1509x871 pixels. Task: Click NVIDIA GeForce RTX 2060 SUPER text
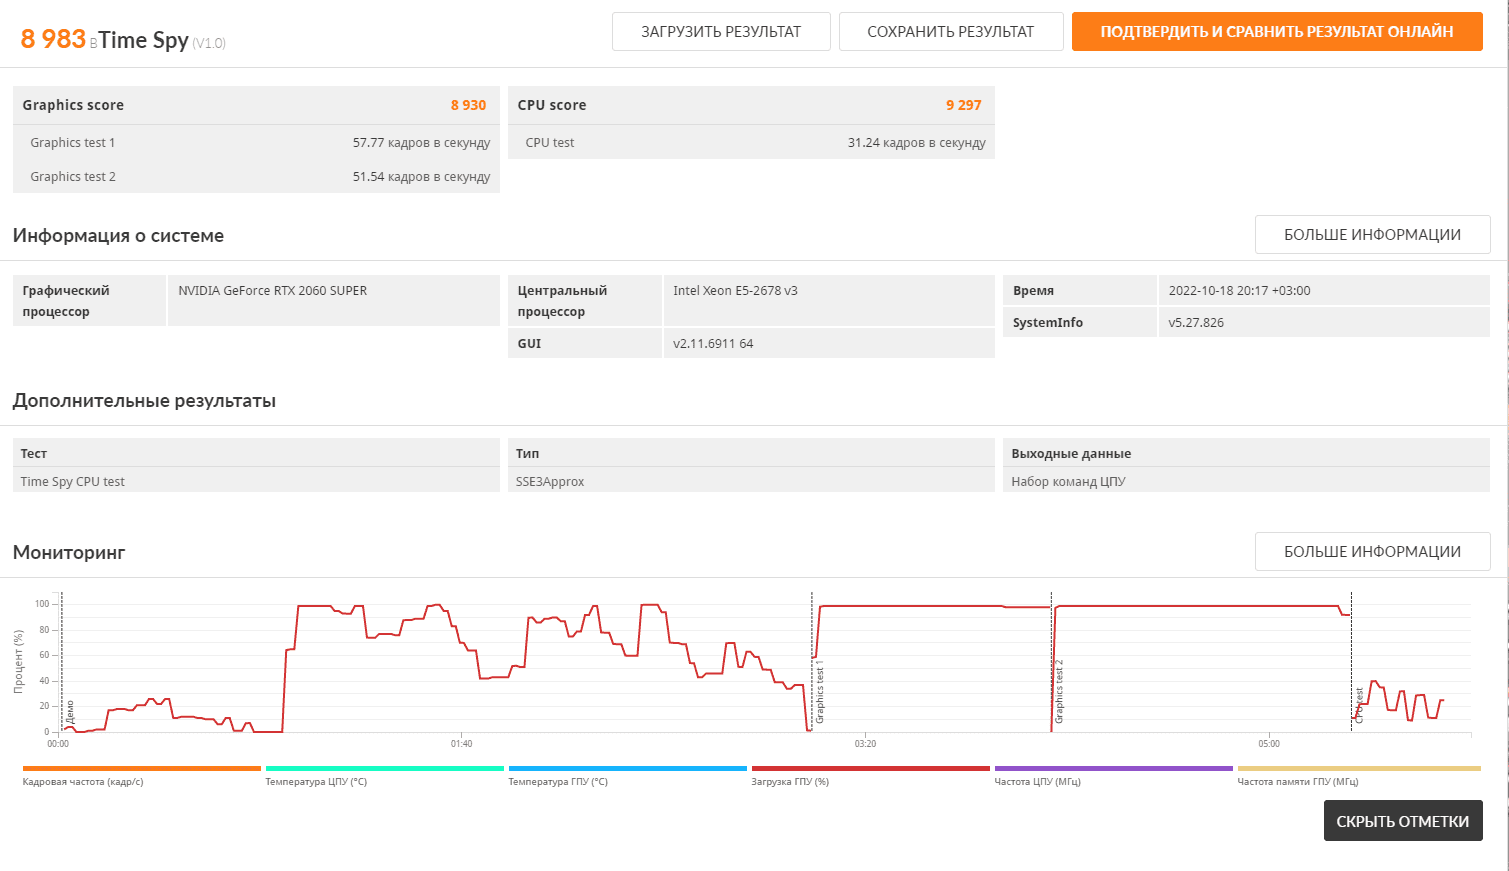click(x=273, y=291)
